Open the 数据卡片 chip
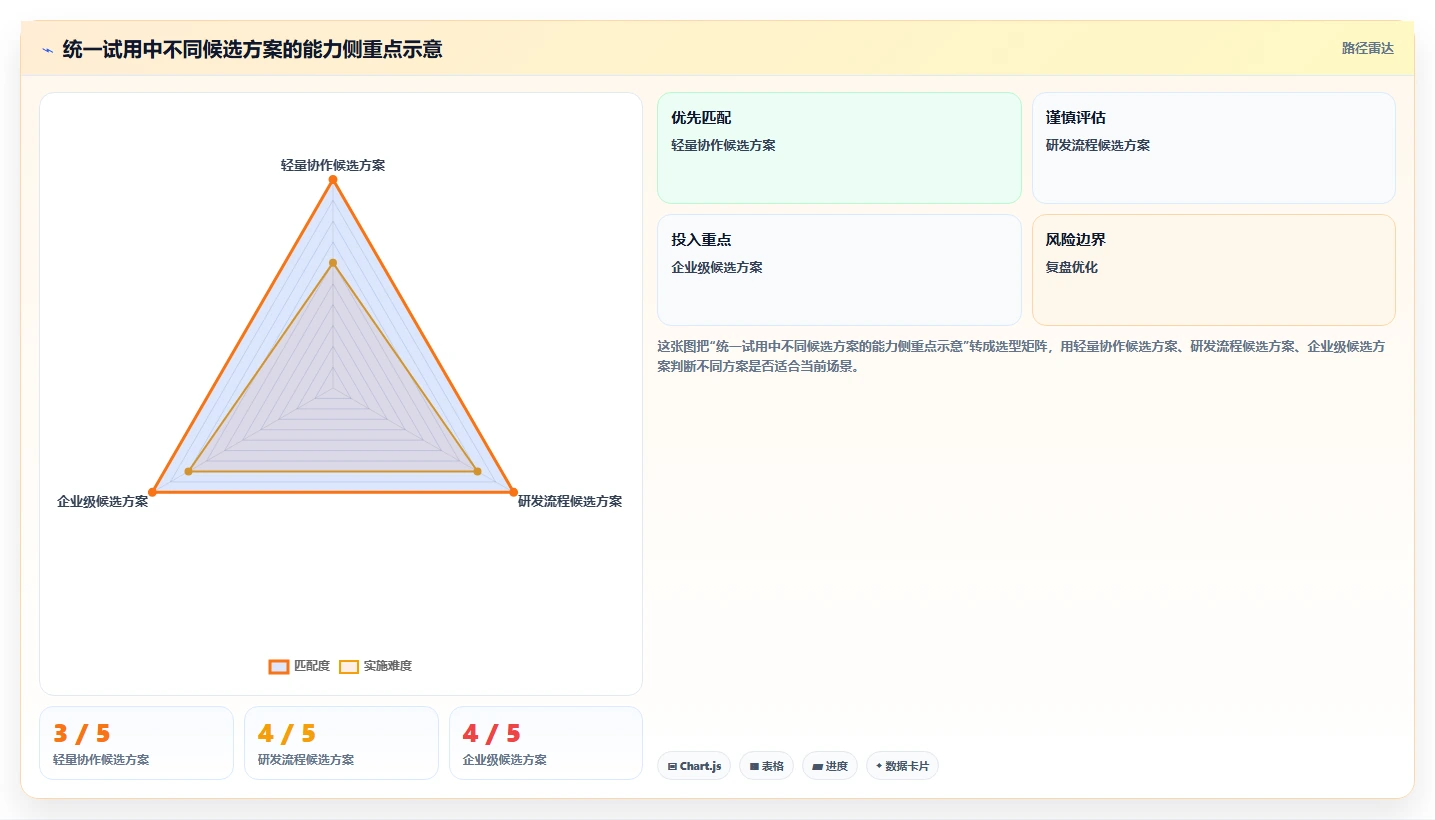 (902, 766)
